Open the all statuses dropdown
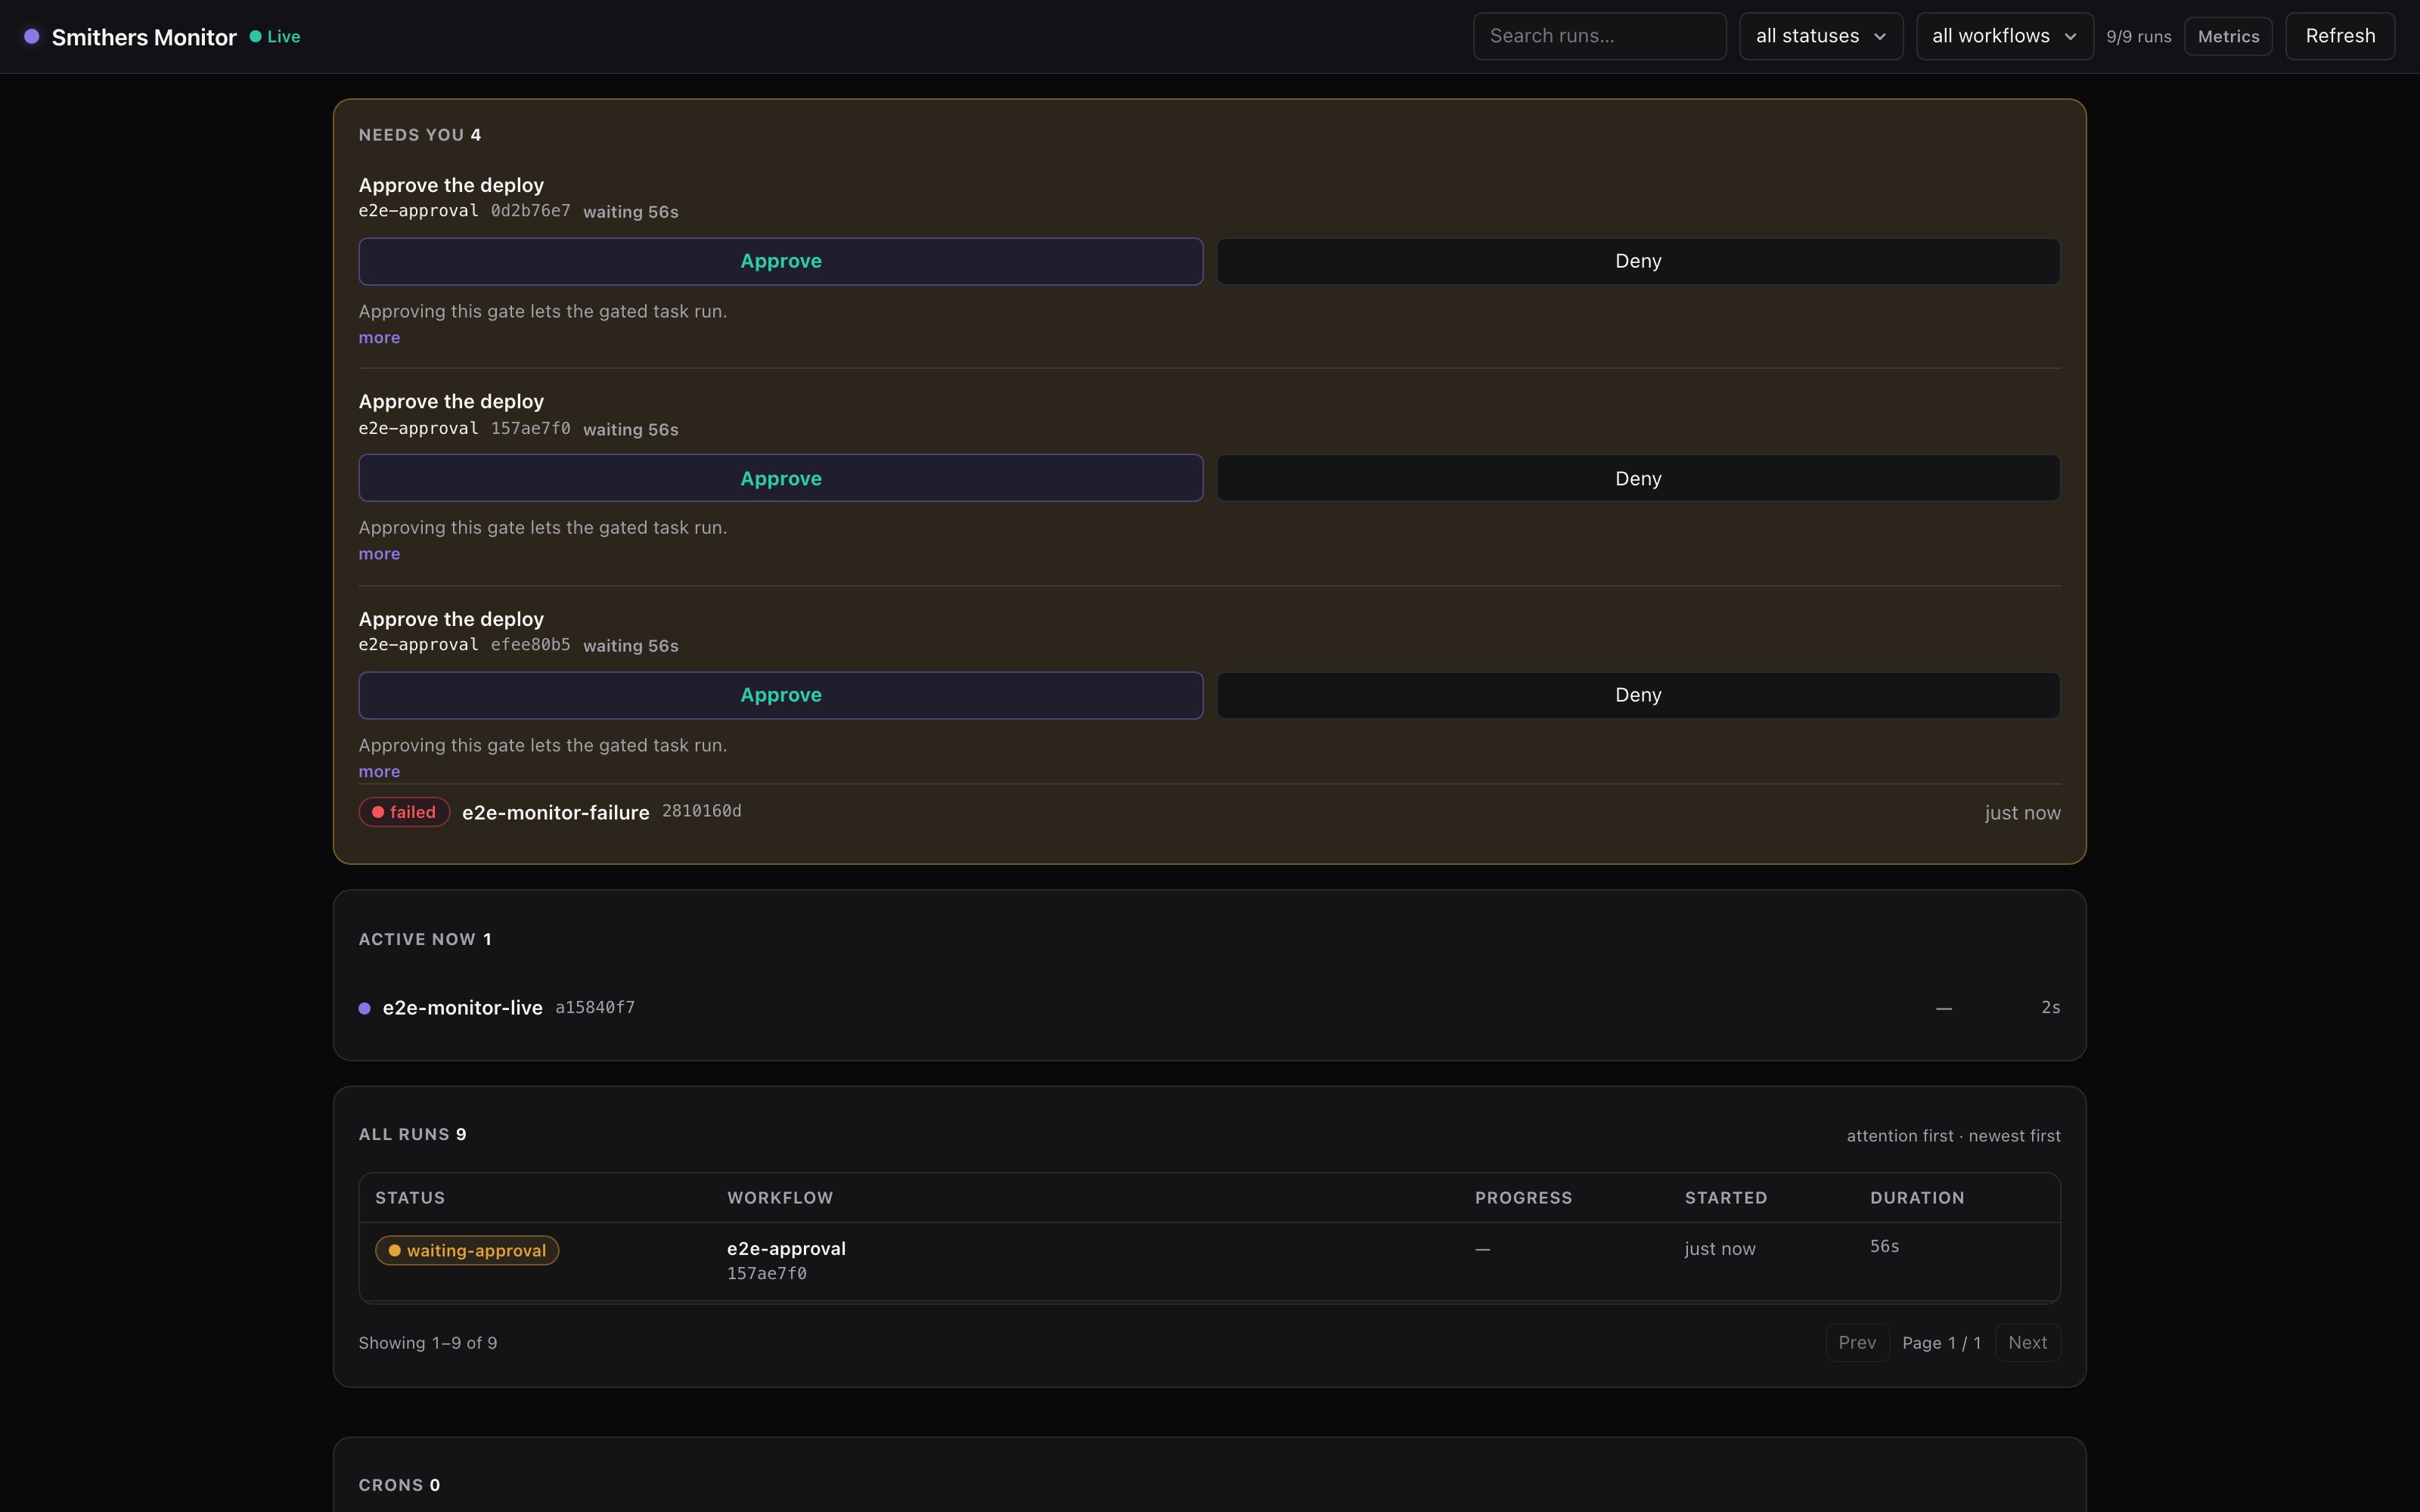 click(1820, 36)
